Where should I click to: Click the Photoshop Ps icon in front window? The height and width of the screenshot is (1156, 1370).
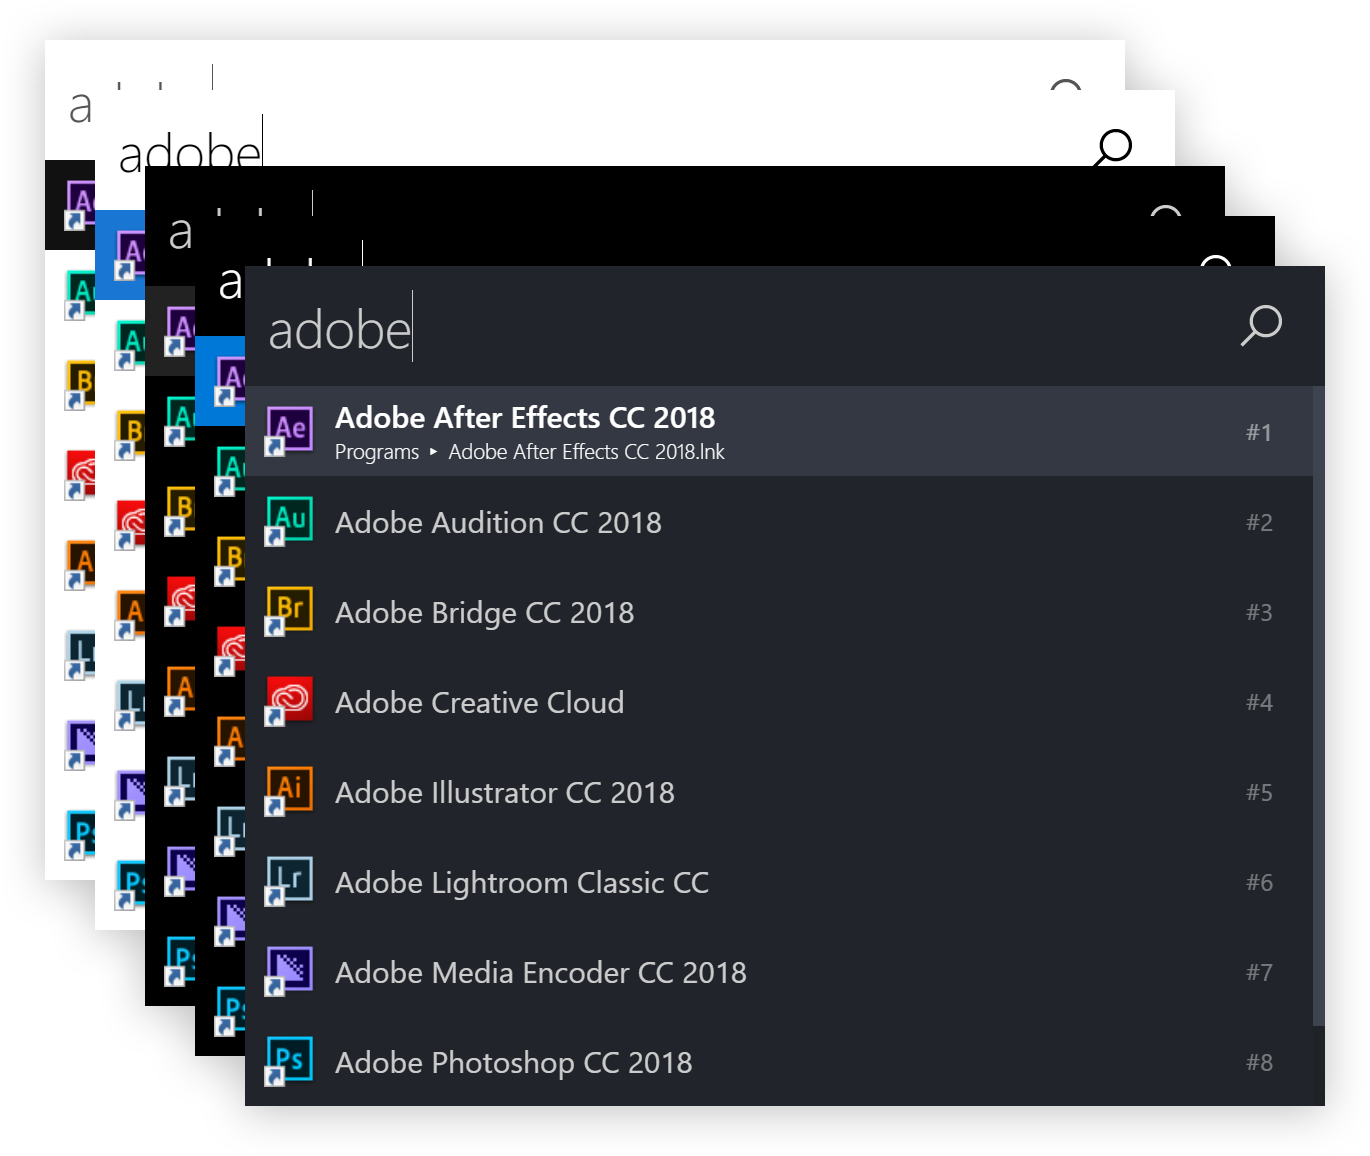click(290, 1061)
